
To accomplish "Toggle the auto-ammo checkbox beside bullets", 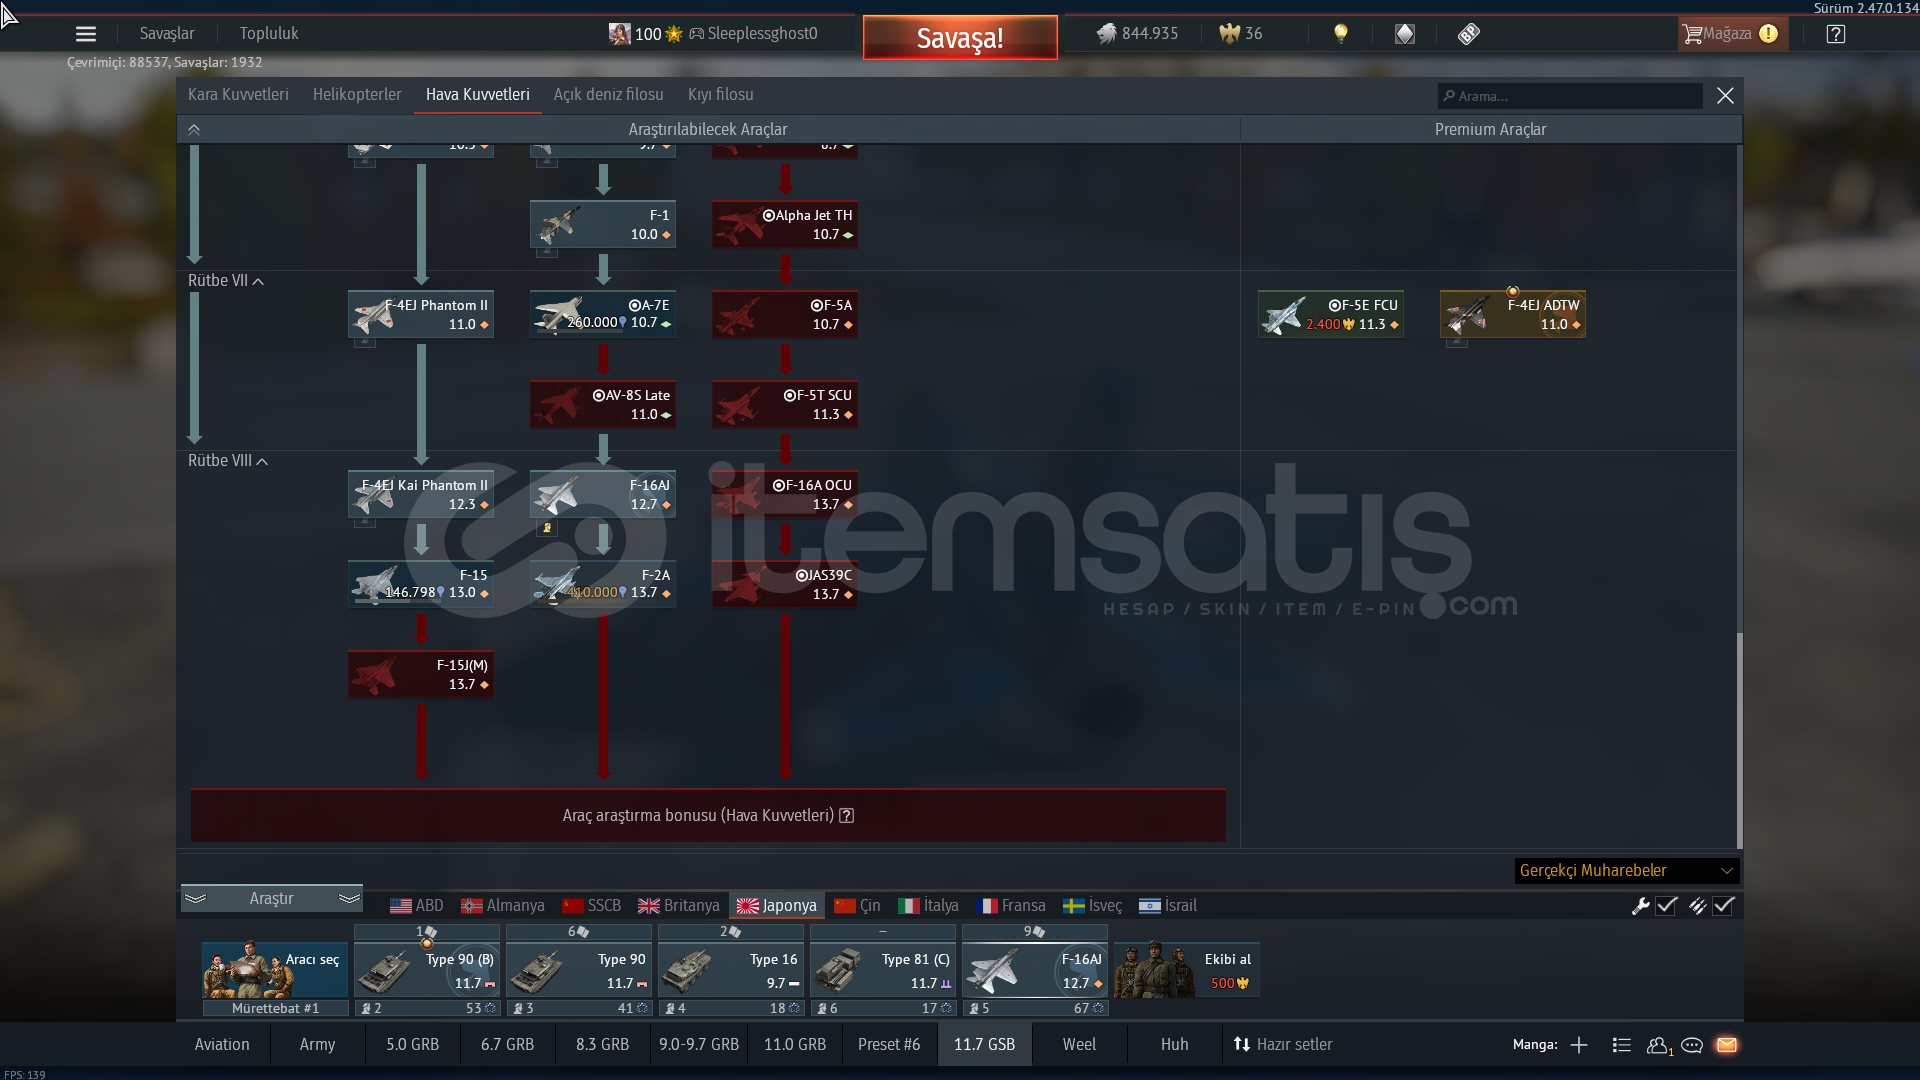I will tap(1723, 906).
